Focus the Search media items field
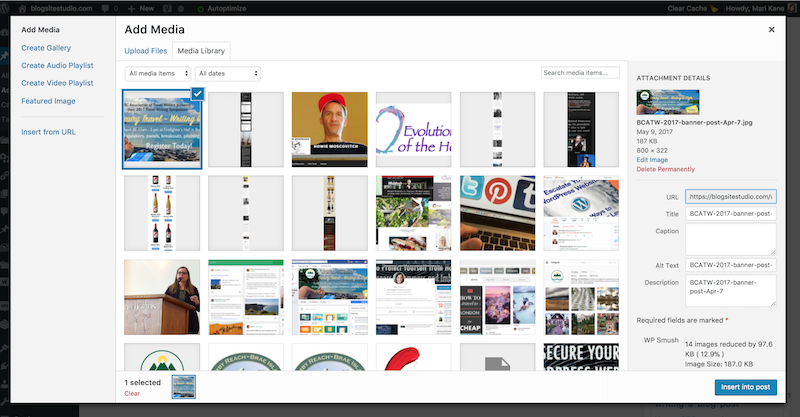Image resolution: width=800 pixels, height=417 pixels. 580,73
